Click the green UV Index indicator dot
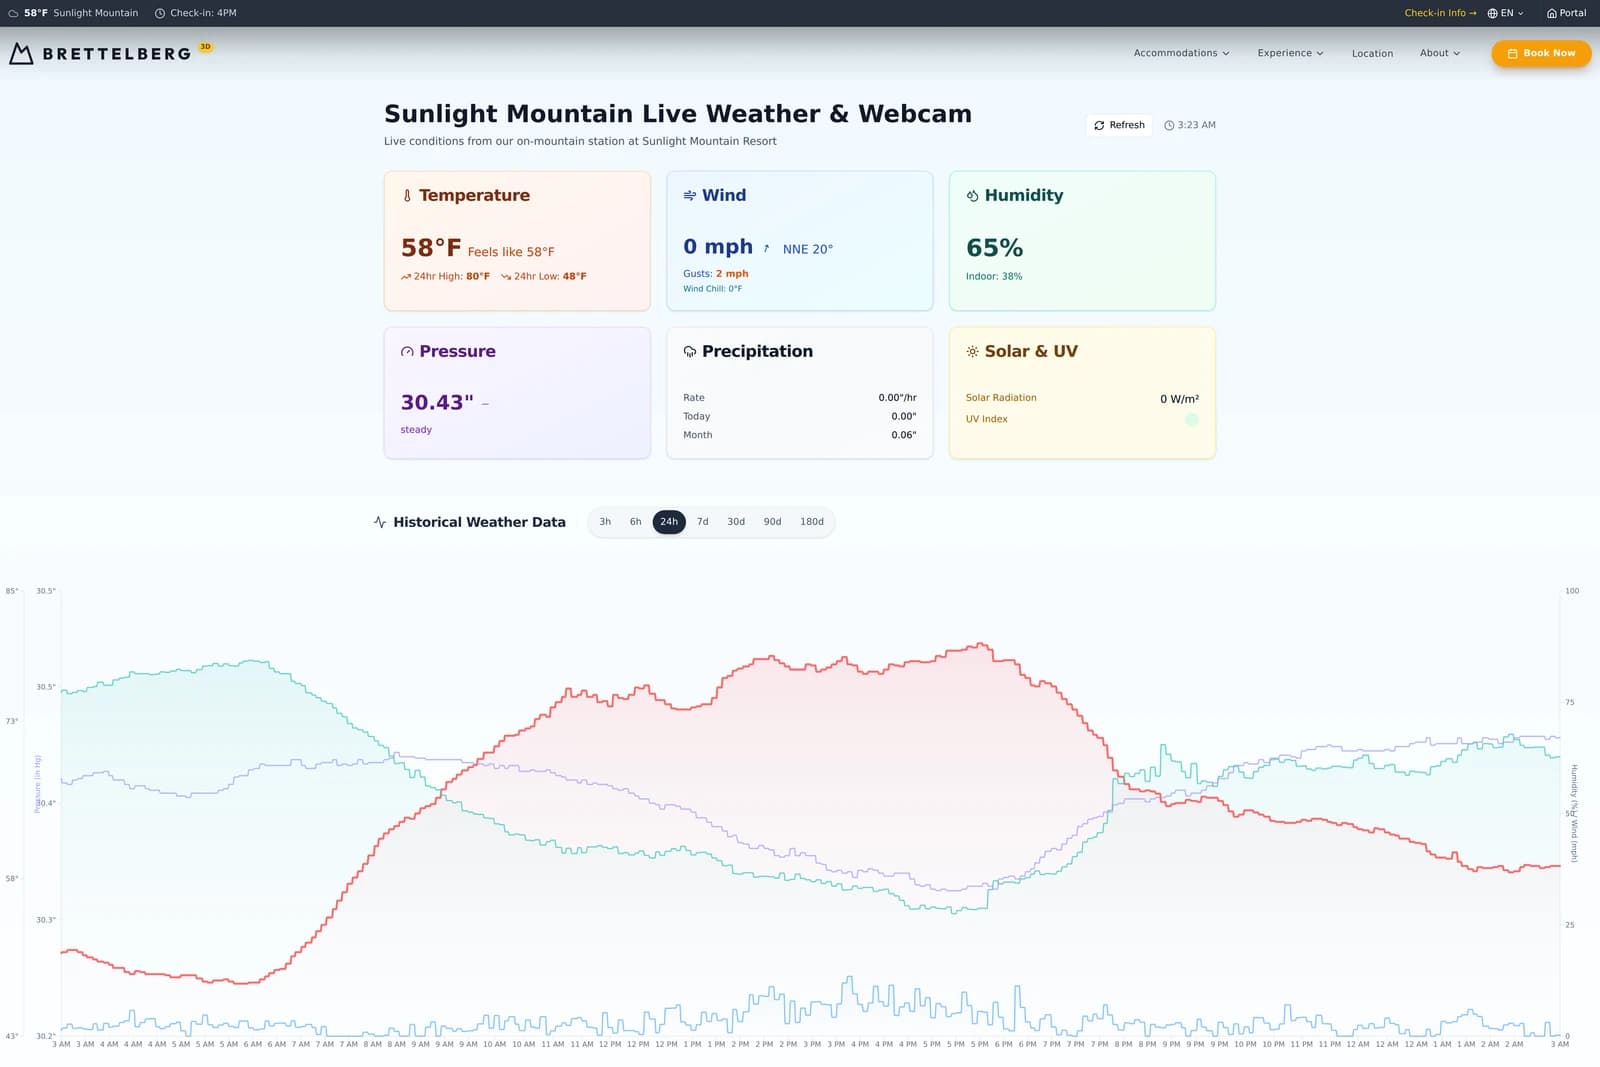The height and width of the screenshot is (1067, 1600). (x=1192, y=420)
